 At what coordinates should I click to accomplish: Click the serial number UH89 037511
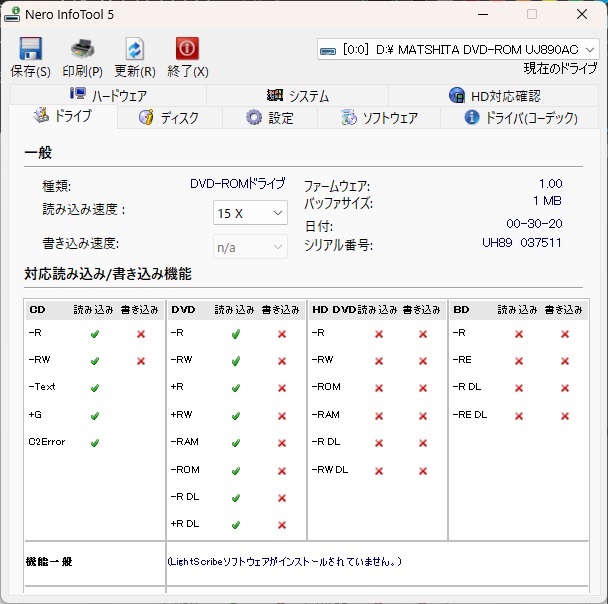(522, 243)
